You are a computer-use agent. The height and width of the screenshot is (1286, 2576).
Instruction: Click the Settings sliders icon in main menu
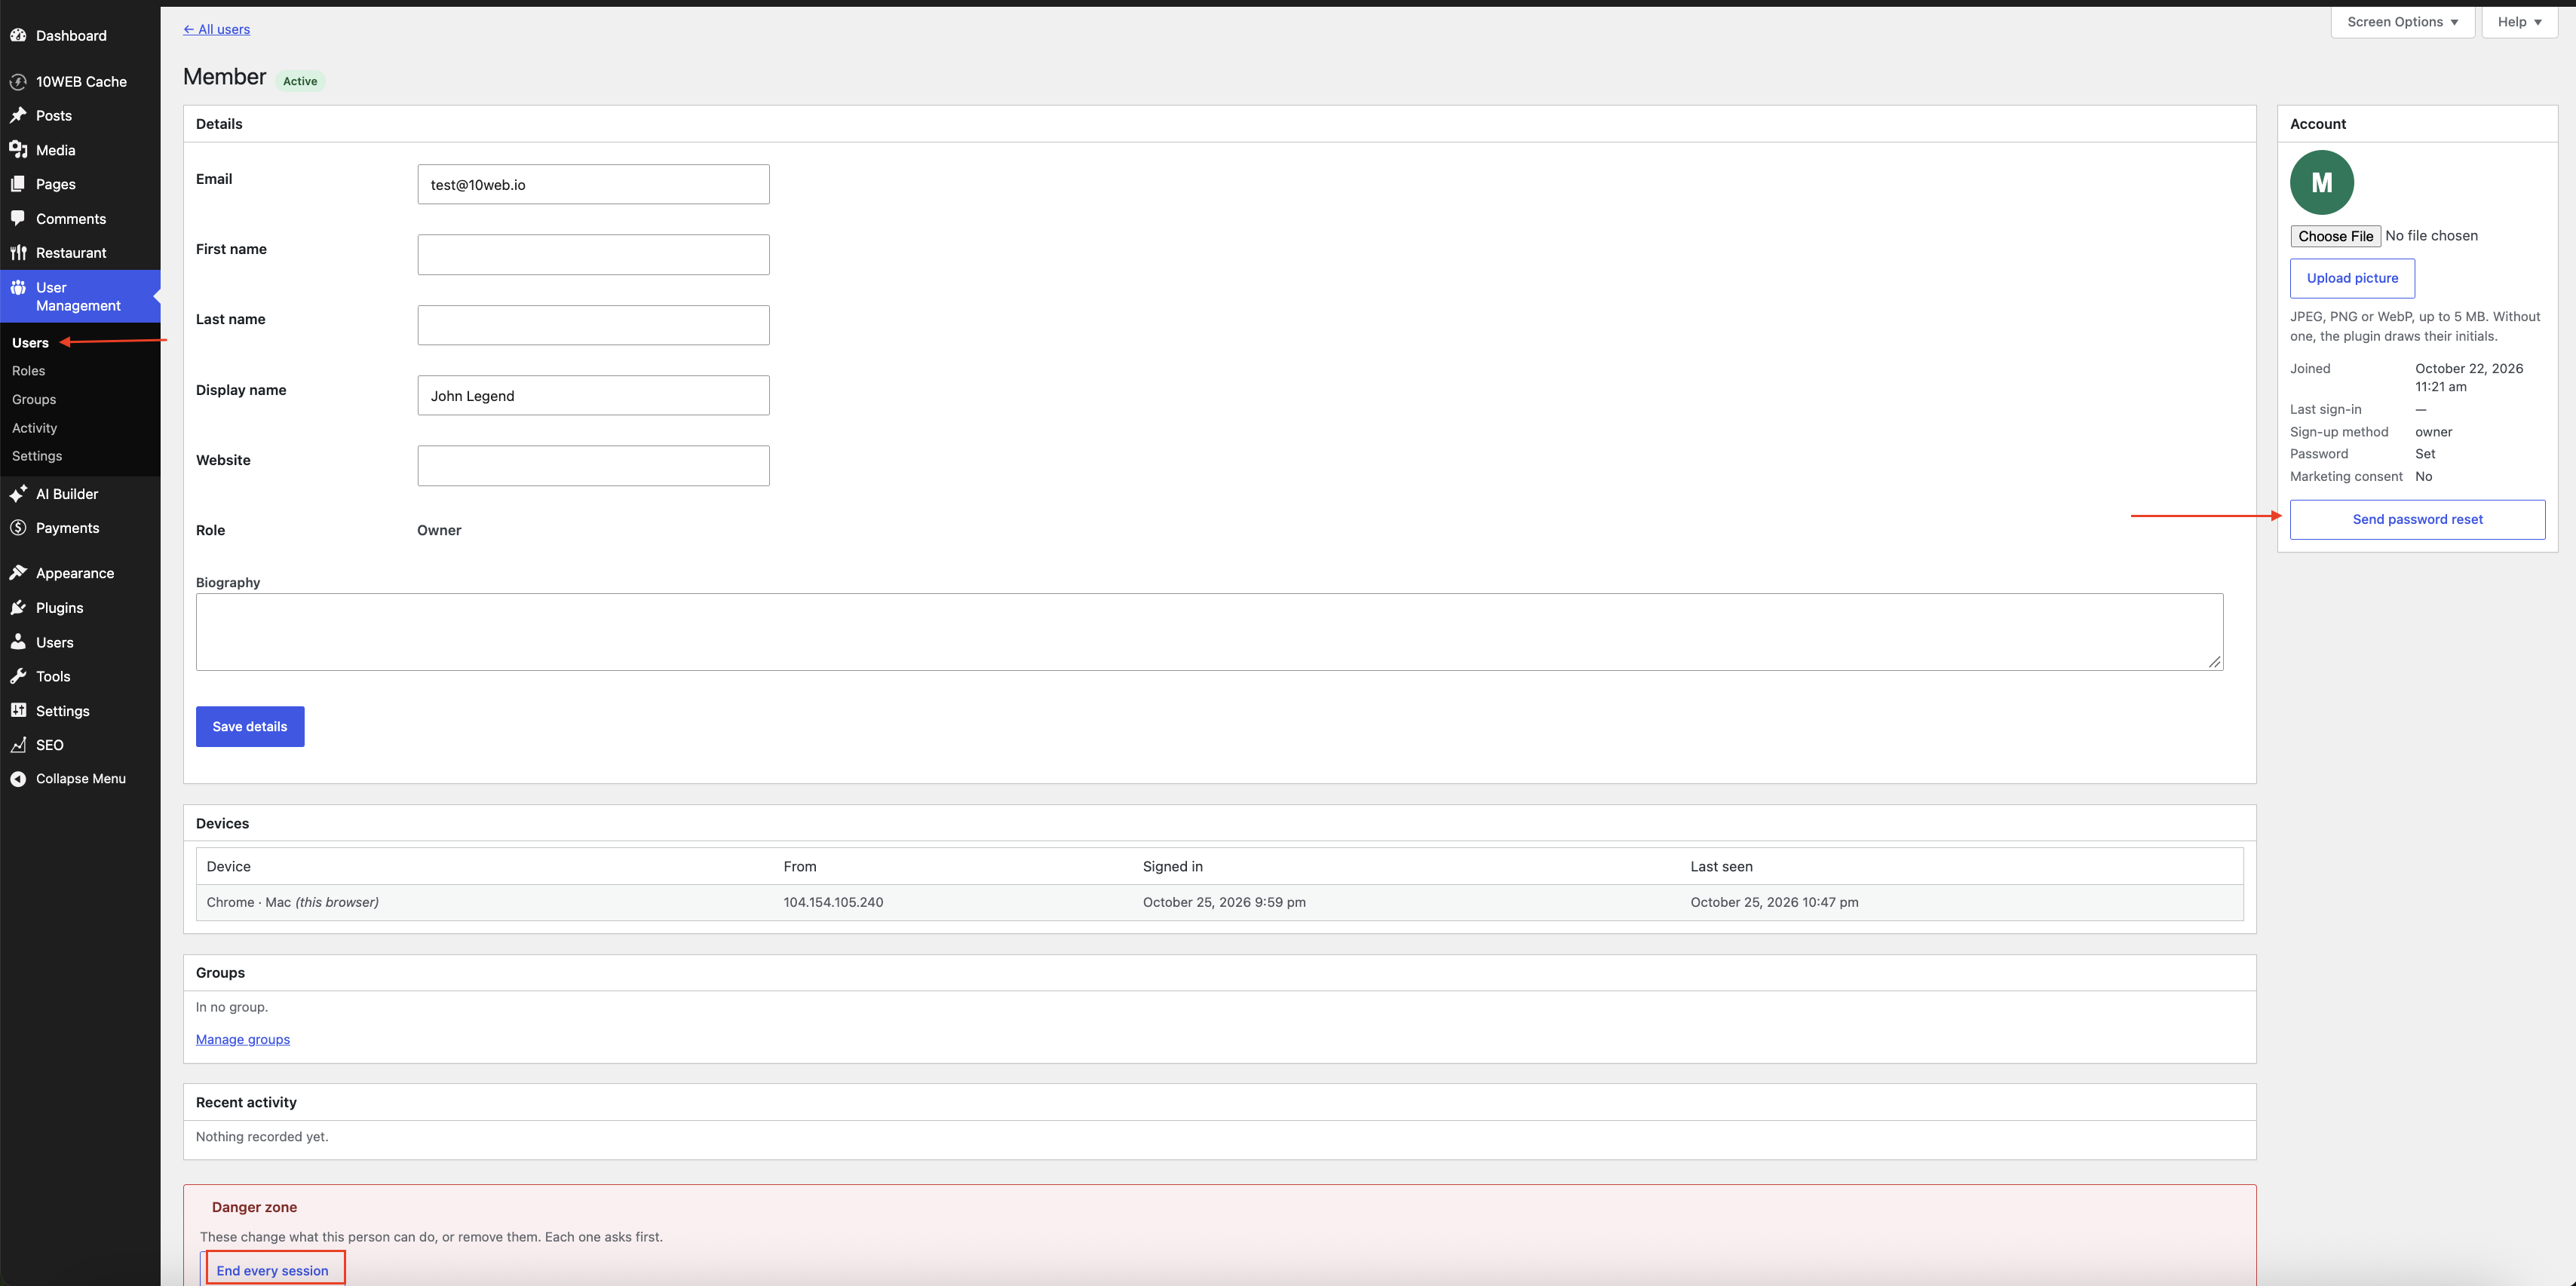coord(18,711)
